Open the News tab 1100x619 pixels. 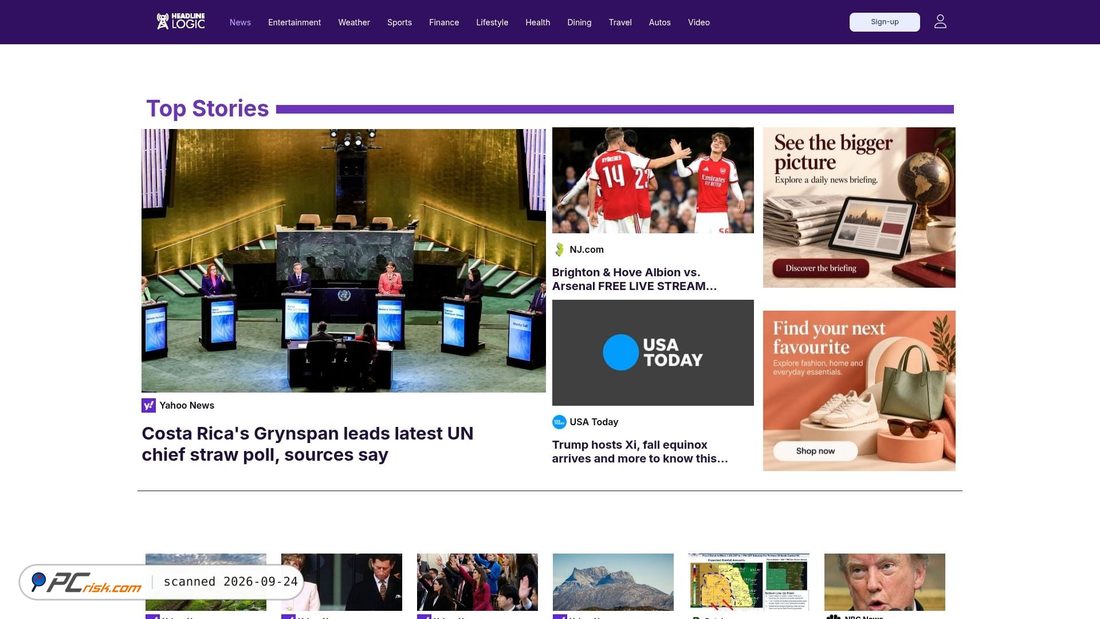pos(240,22)
